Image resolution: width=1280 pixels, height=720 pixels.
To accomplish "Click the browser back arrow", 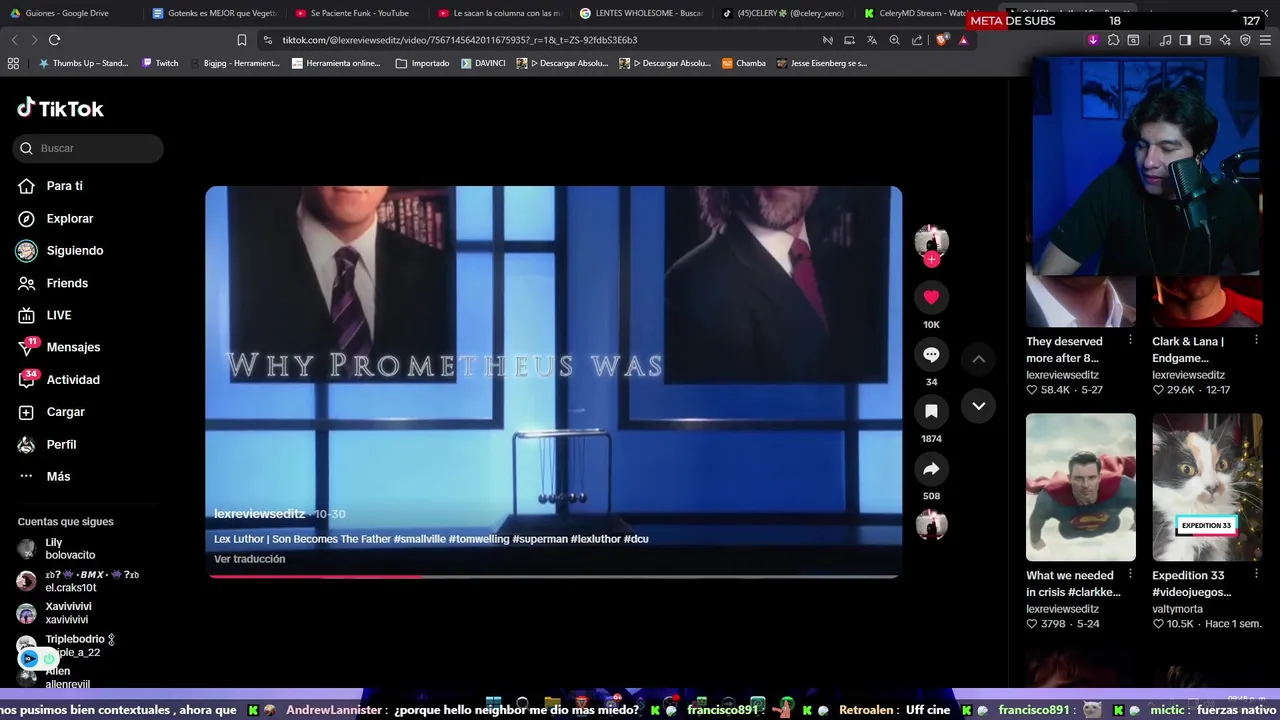I will (14, 40).
